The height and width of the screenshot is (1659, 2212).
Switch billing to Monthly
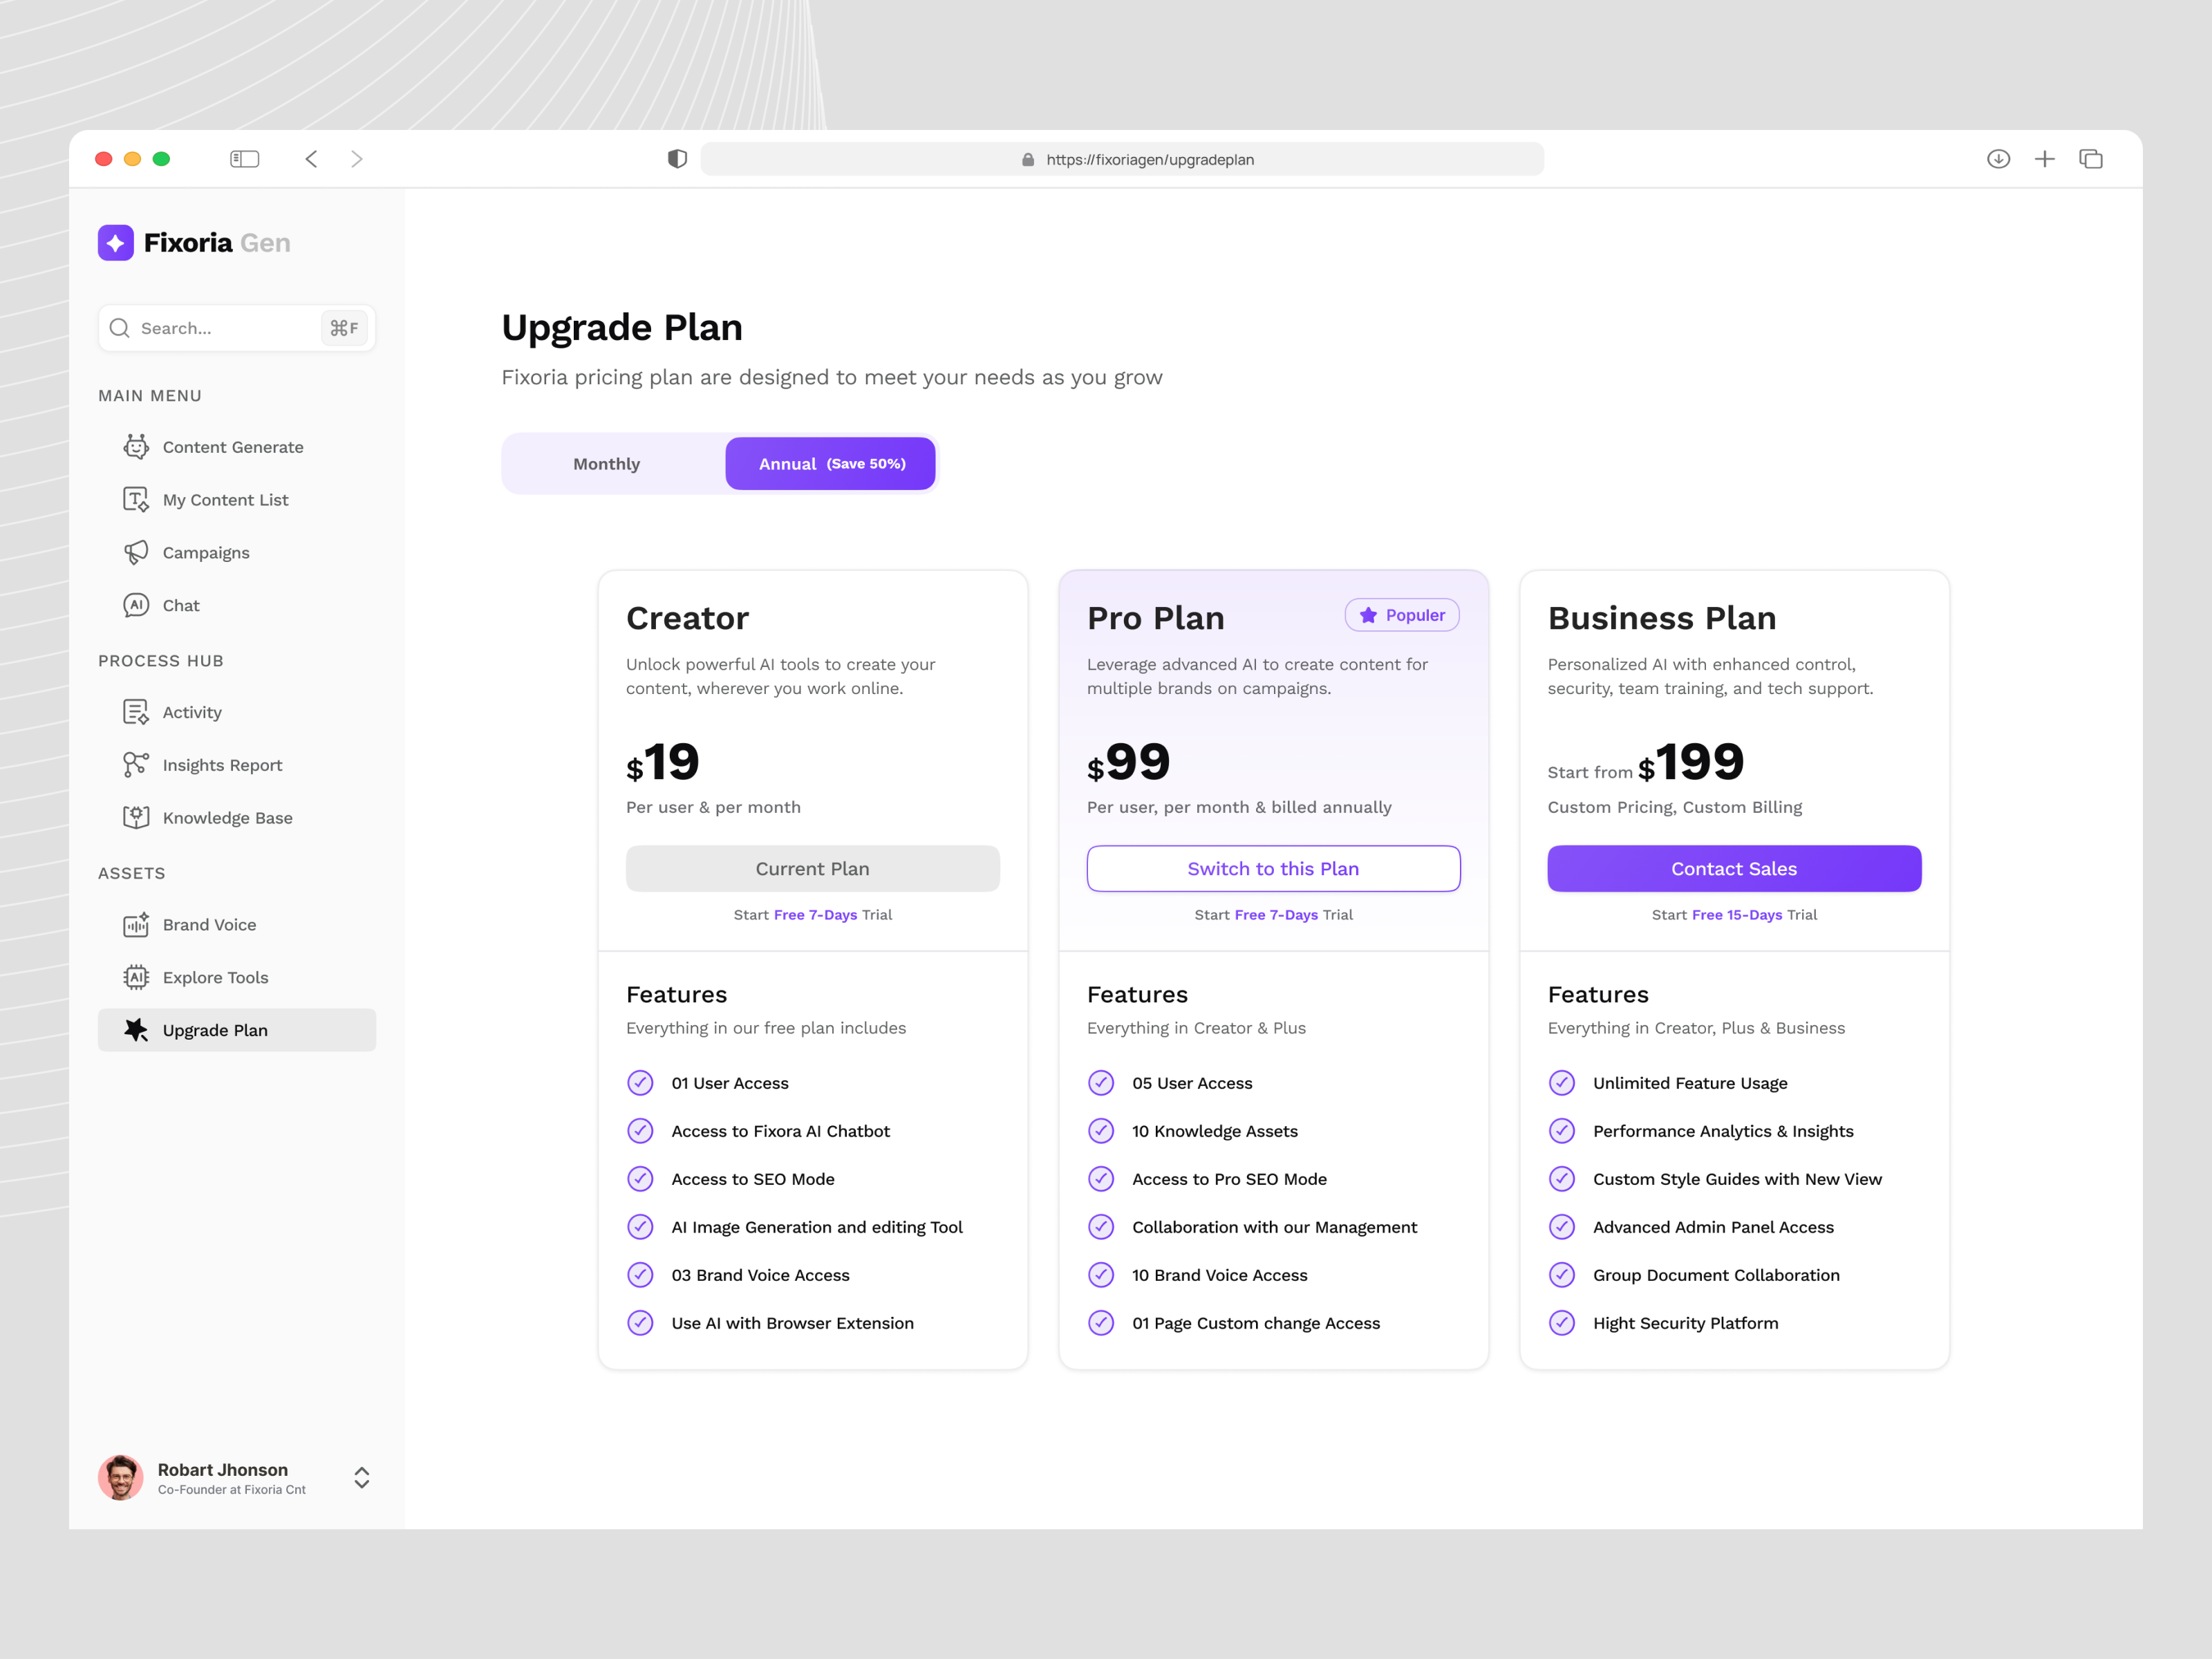(x=606, y=463)
